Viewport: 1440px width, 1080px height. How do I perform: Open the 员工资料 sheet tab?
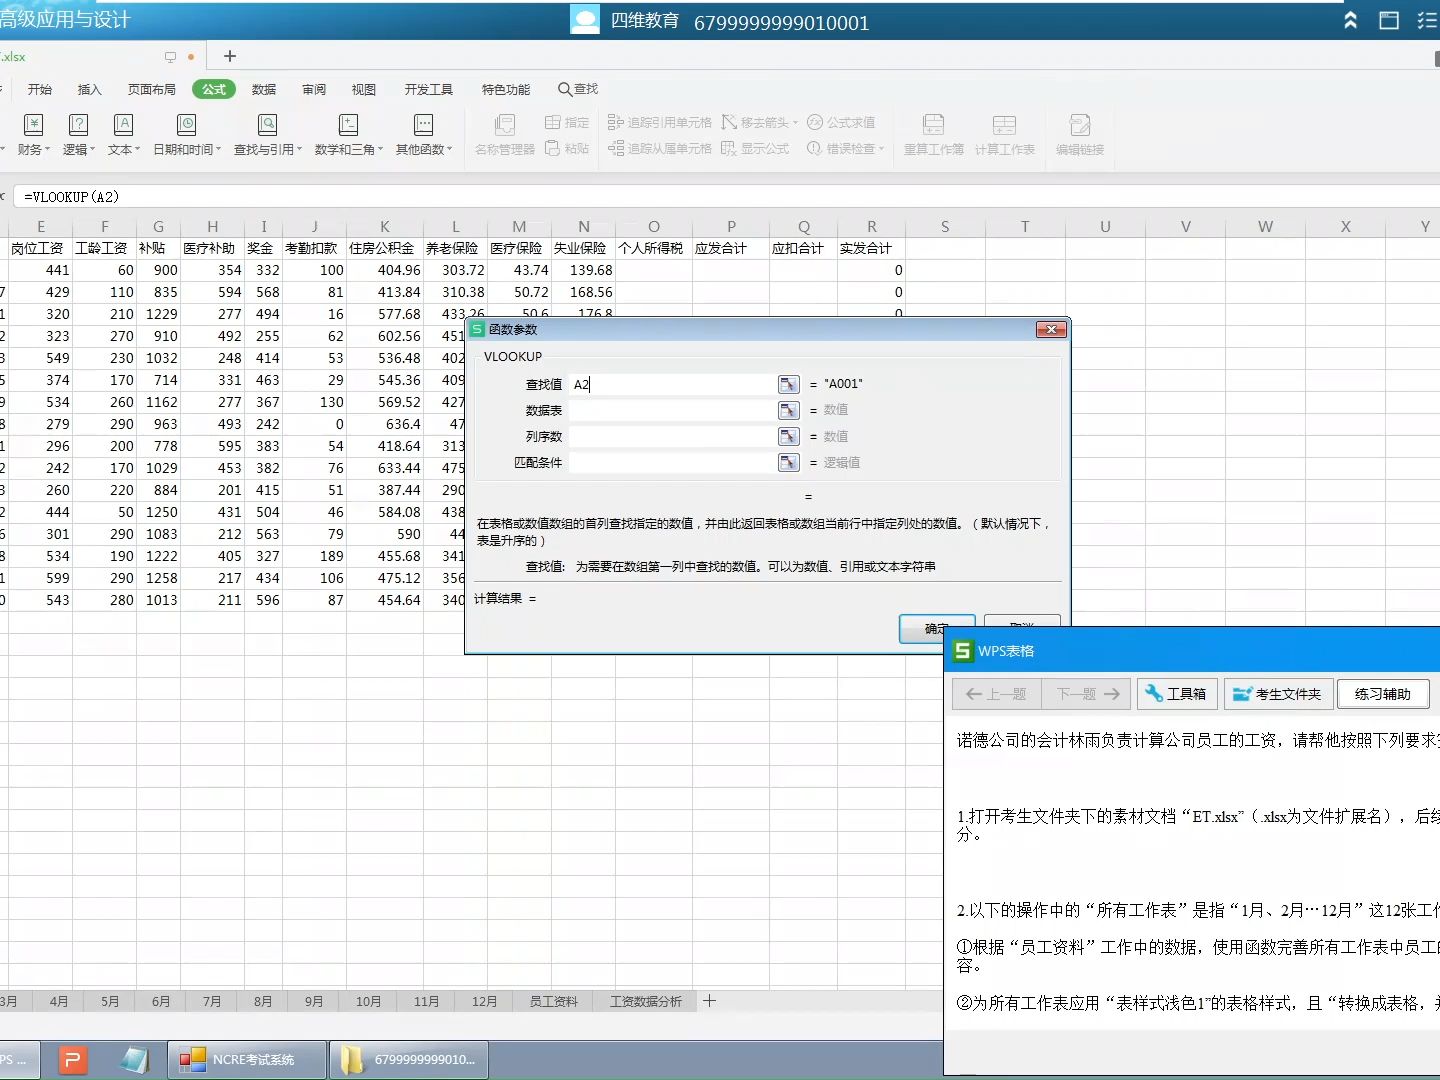click(552, 1001)
